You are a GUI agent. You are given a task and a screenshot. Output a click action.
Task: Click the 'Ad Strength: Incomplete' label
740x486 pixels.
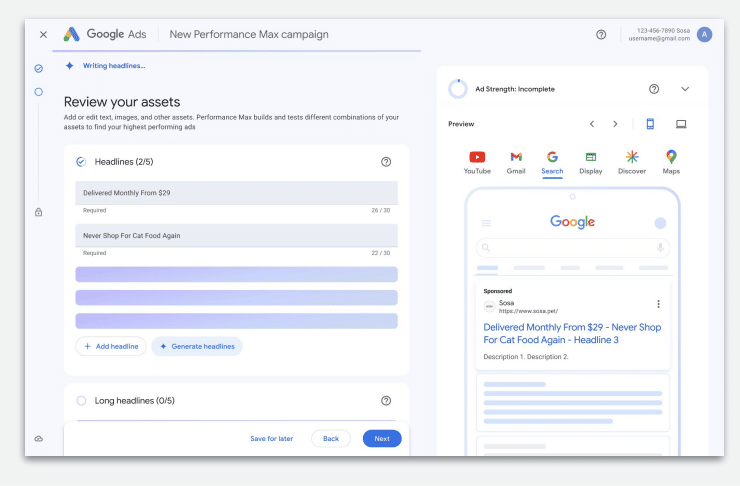(x=515, y=89)
